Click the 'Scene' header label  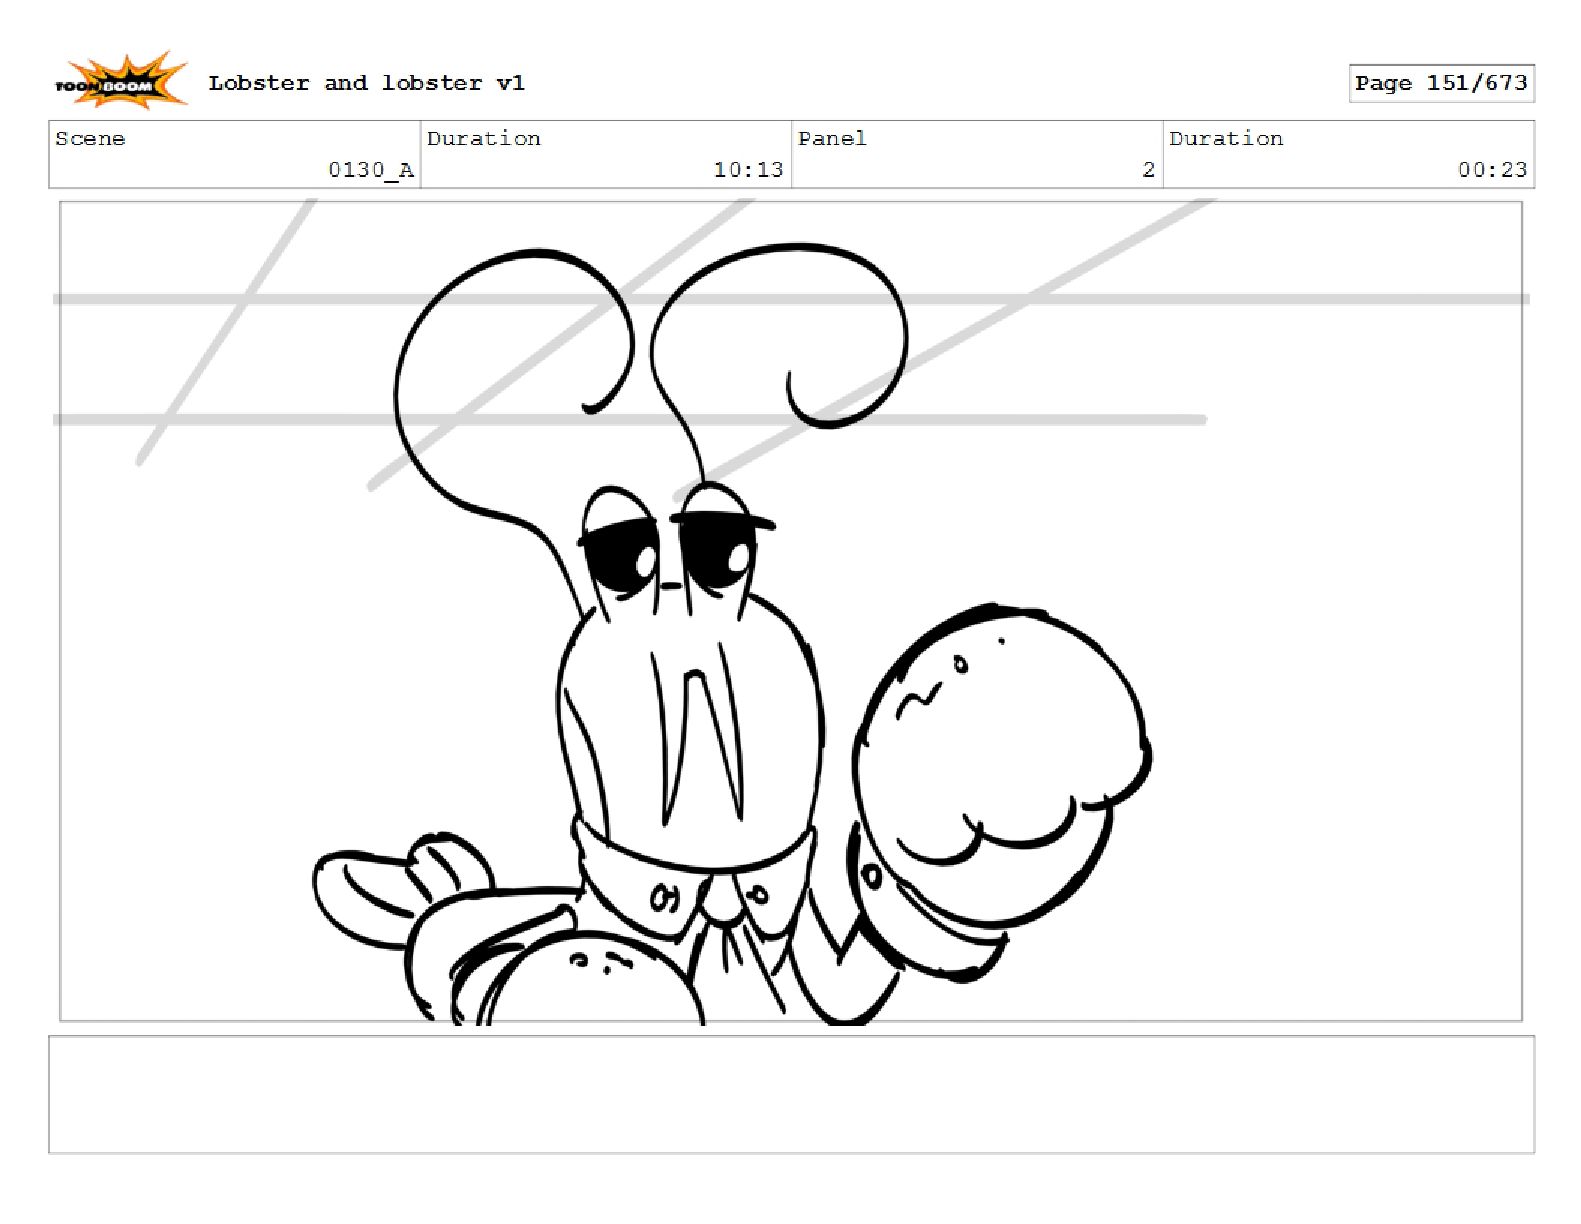pyautogui.click(x=90, y=139)
